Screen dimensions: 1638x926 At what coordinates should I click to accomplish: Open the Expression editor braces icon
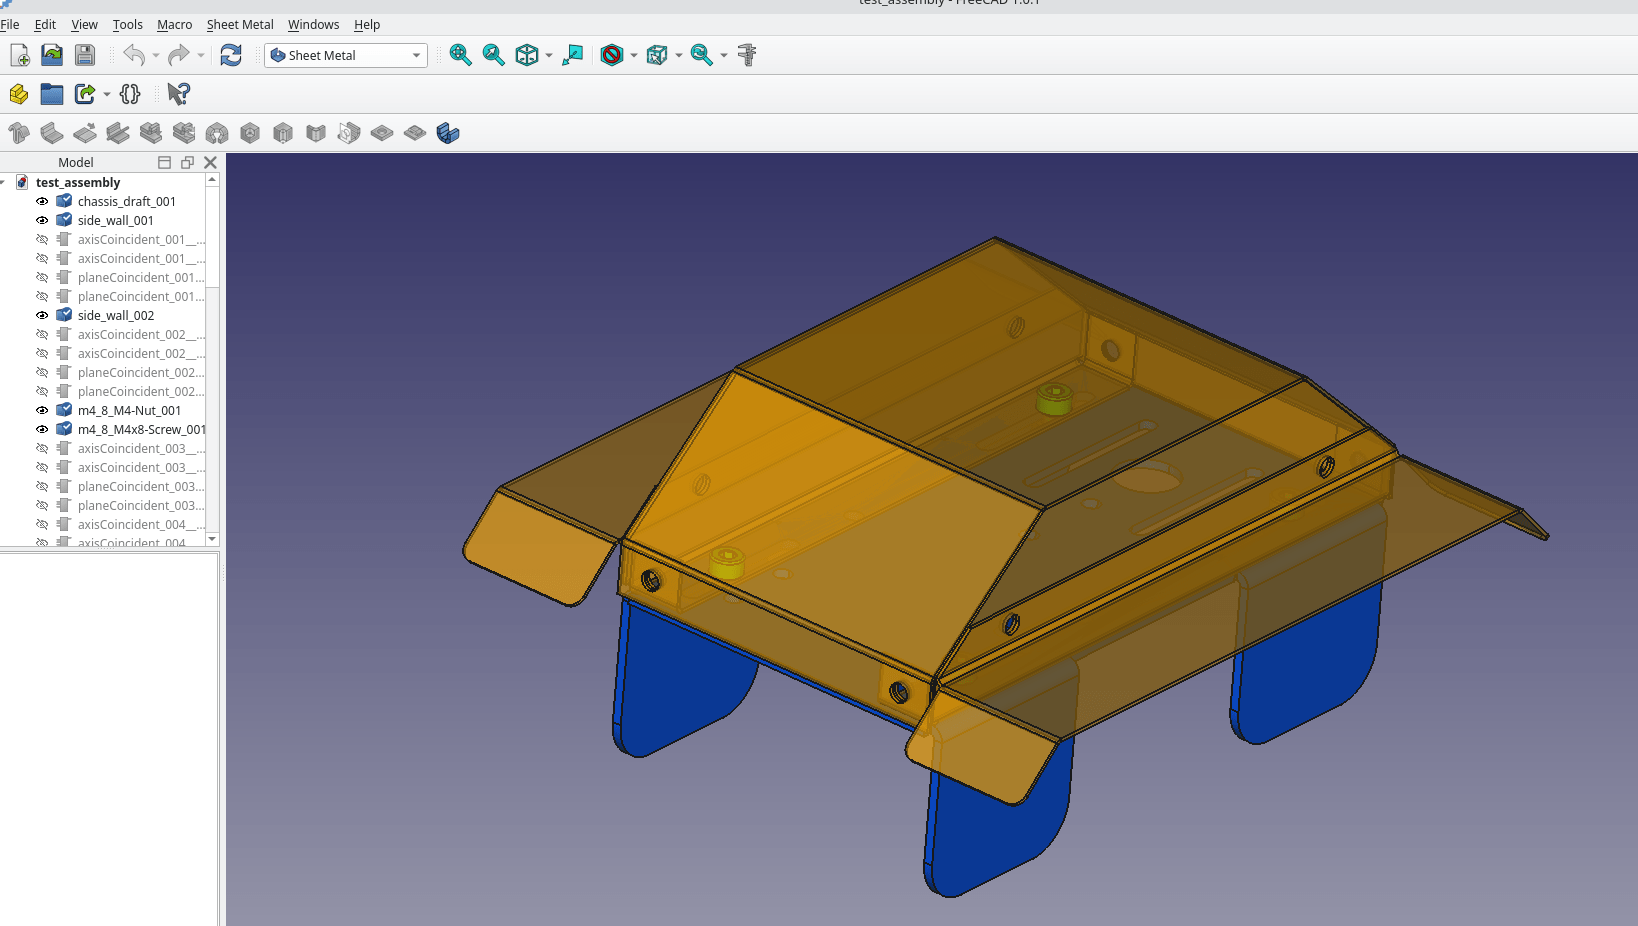click(x=130, y=94)
